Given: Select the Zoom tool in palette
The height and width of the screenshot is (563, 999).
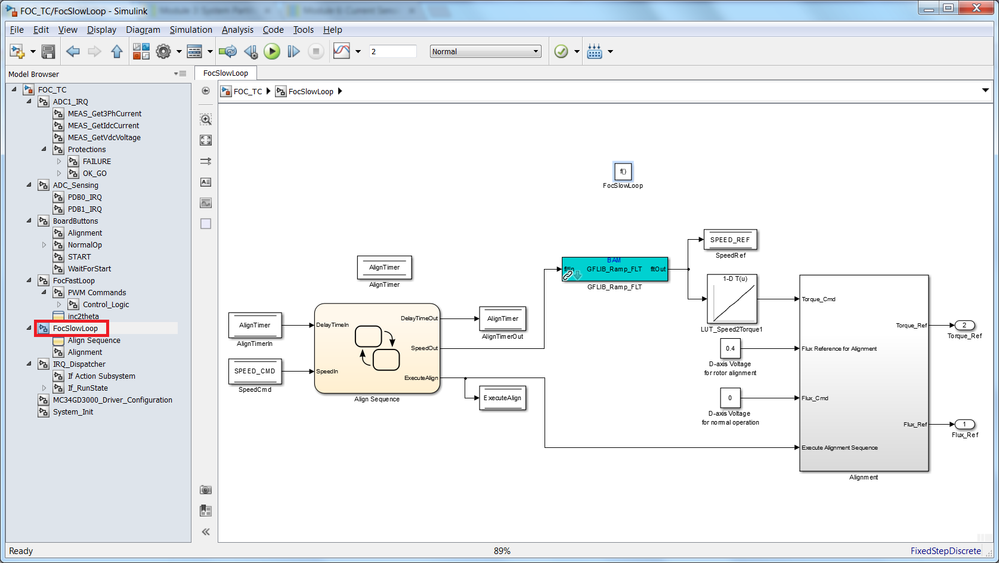Looking at the screenshot, I should point(206,119).
